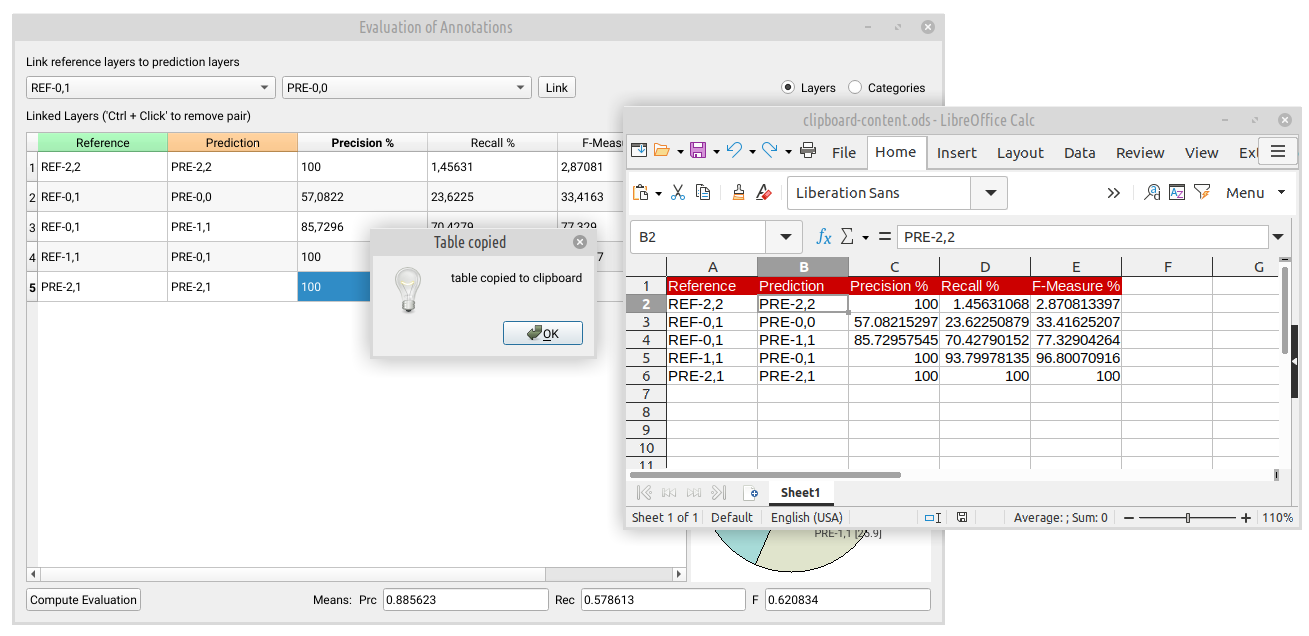1309x636 pixels.
Task: Switch to the Home tab
Action: pos(895,152)
